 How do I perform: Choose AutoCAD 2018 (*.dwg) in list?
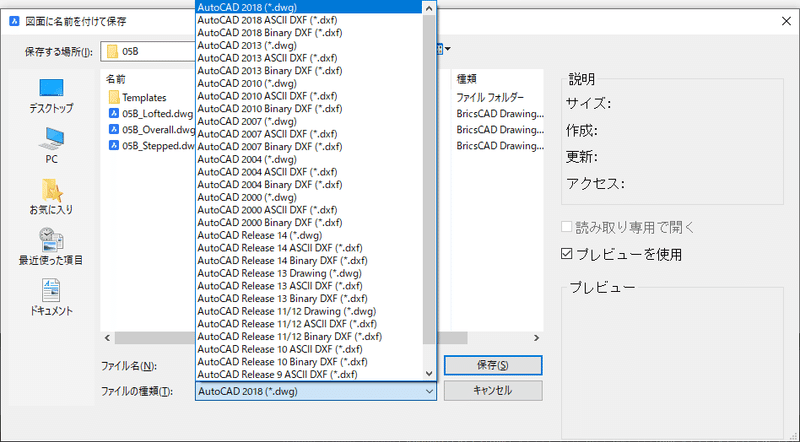[x=309, y=7]
